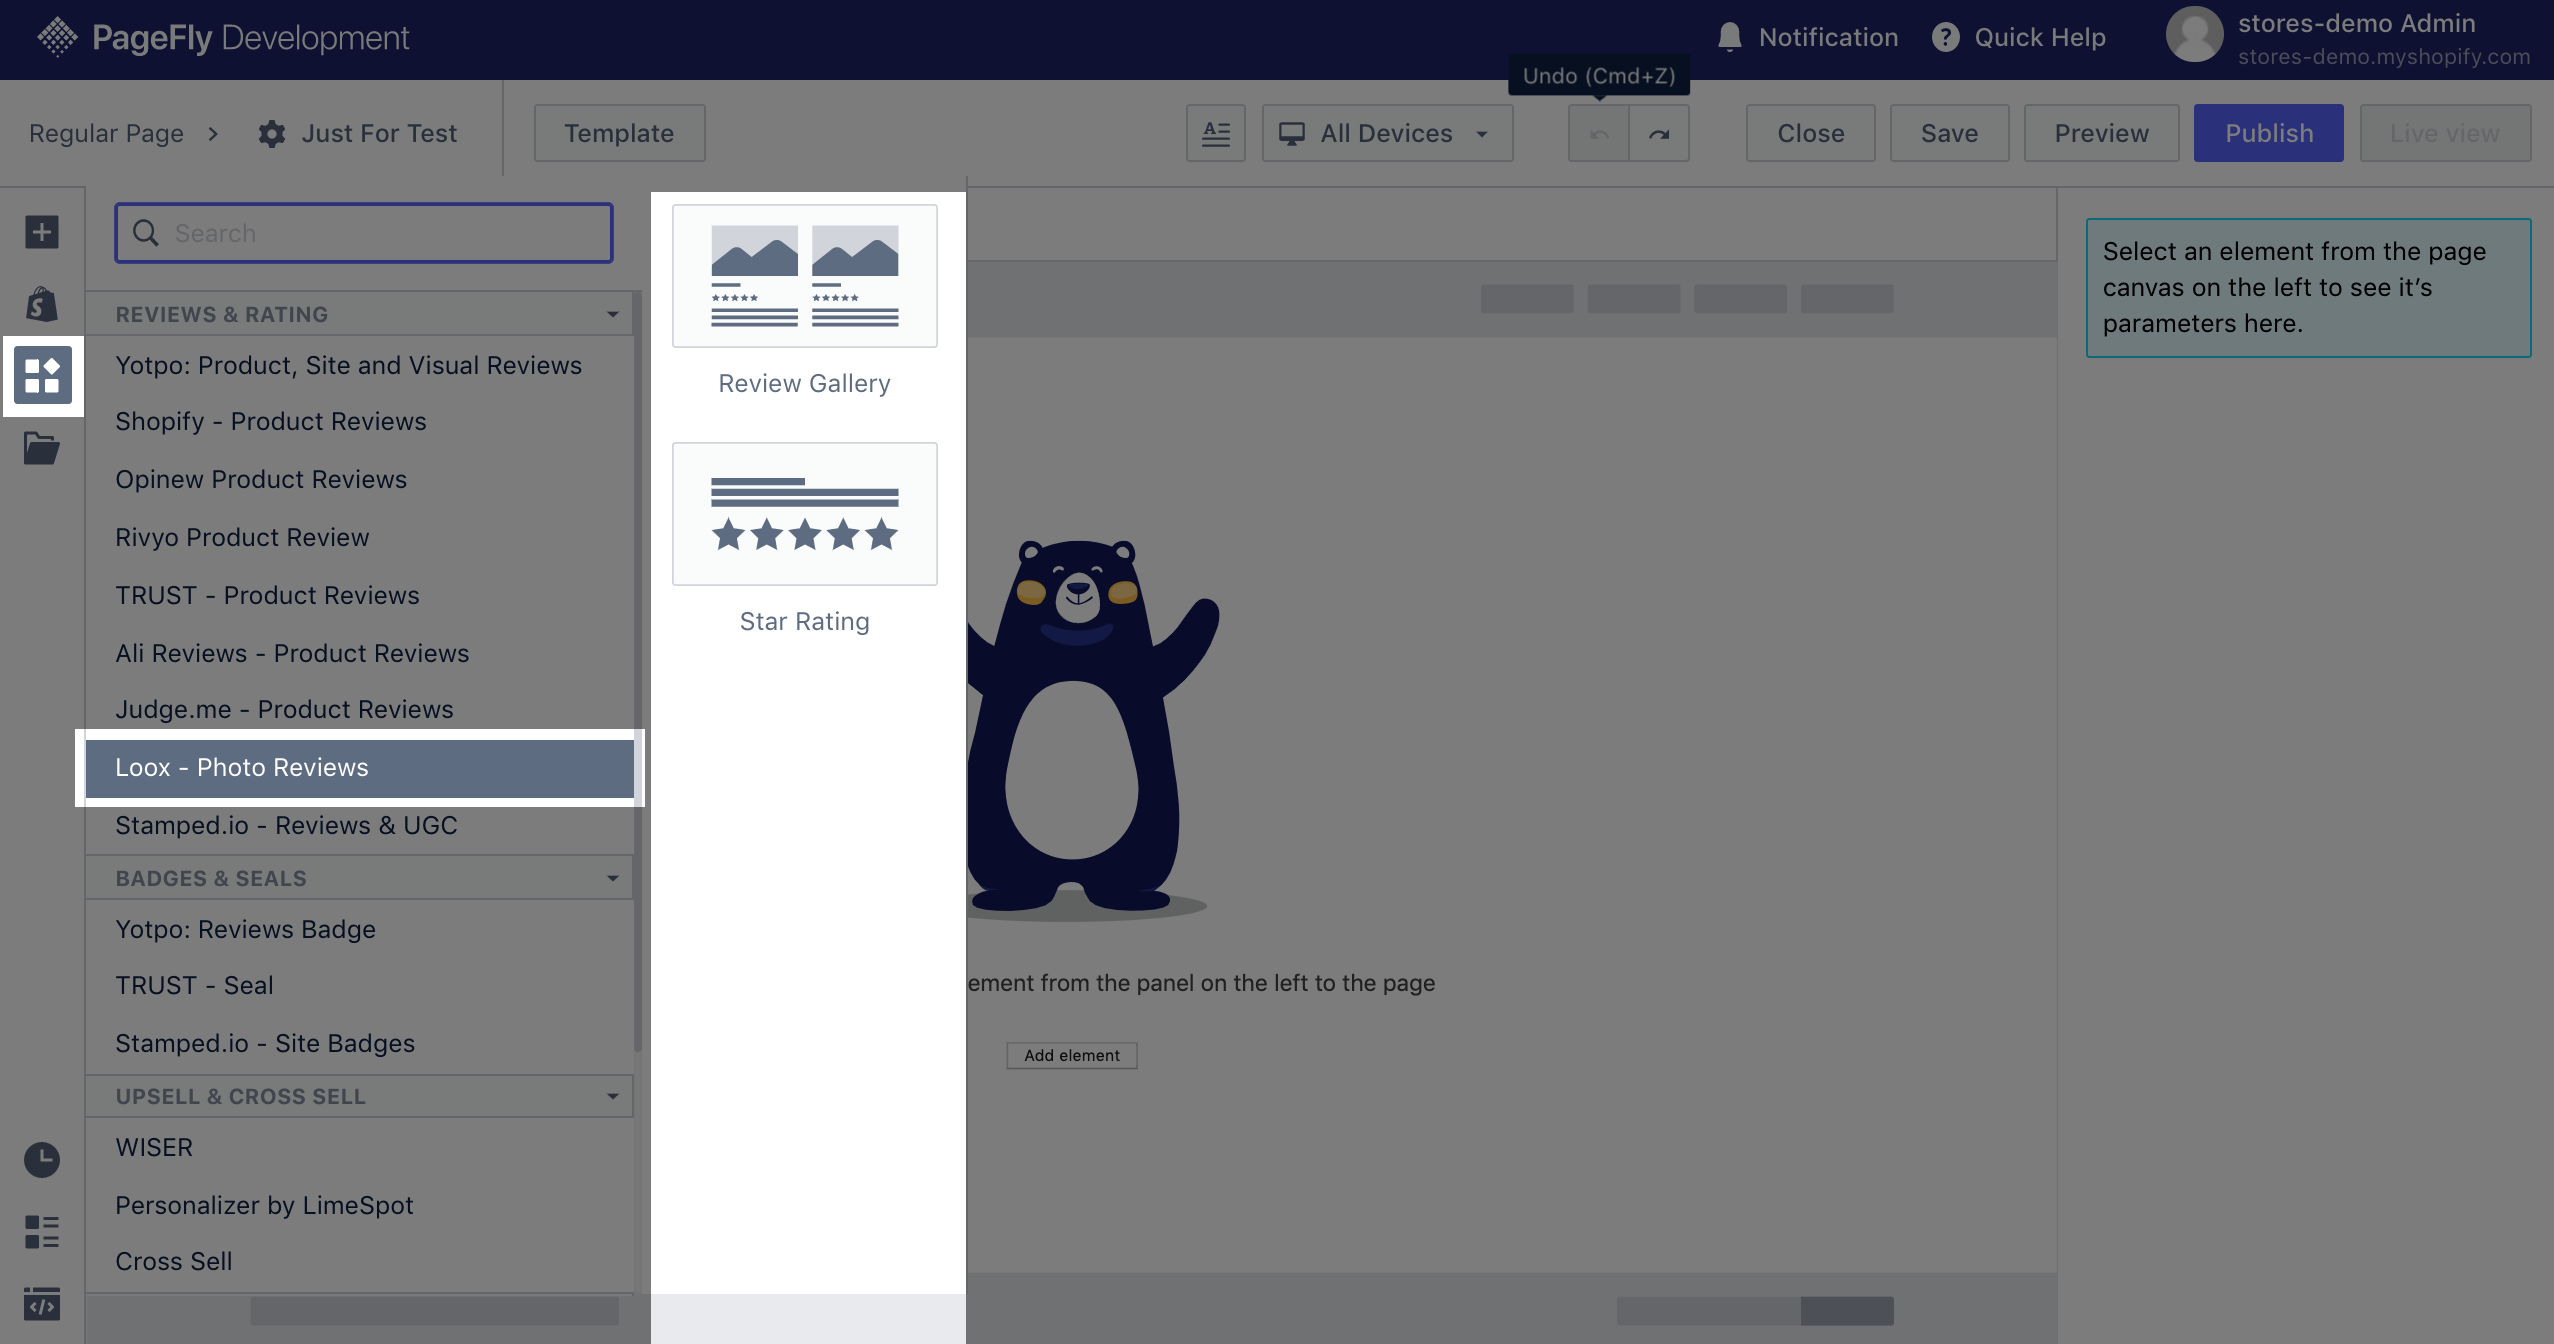Select Rivyo Product Review
The image size is (2554, 1344).
point(359,537)
